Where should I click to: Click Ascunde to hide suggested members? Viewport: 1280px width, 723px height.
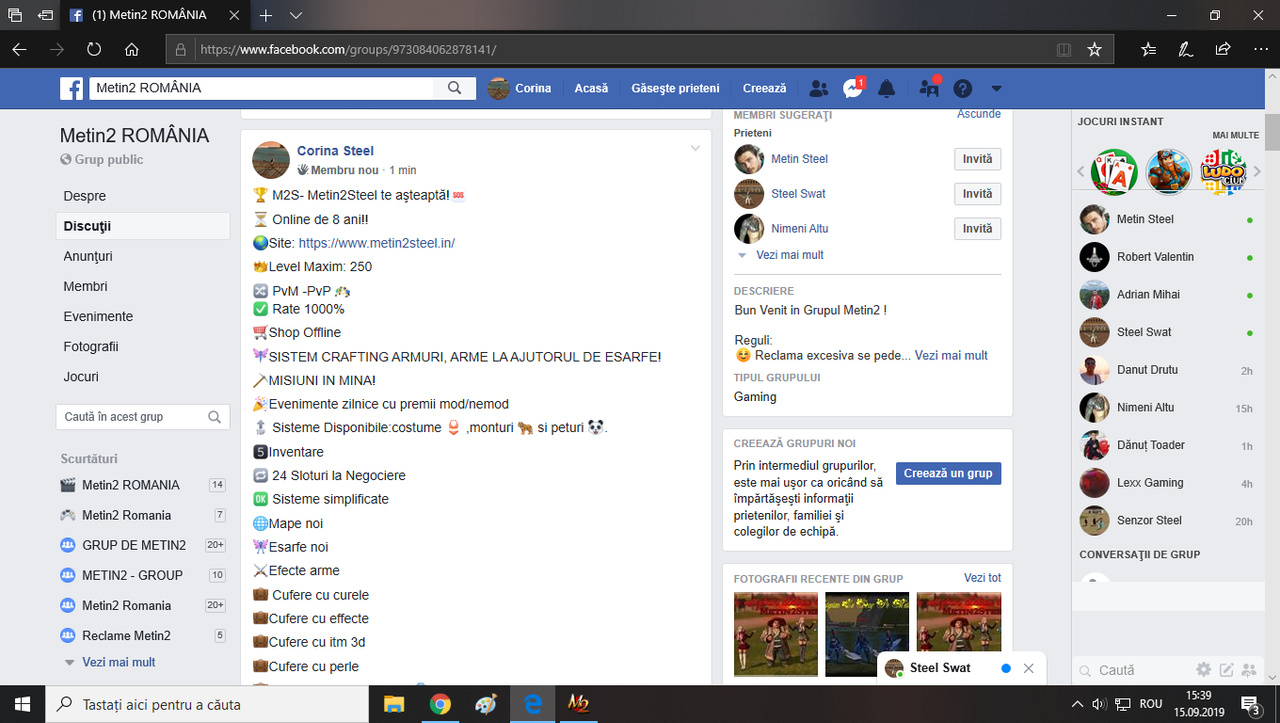(x=979, y=114)
